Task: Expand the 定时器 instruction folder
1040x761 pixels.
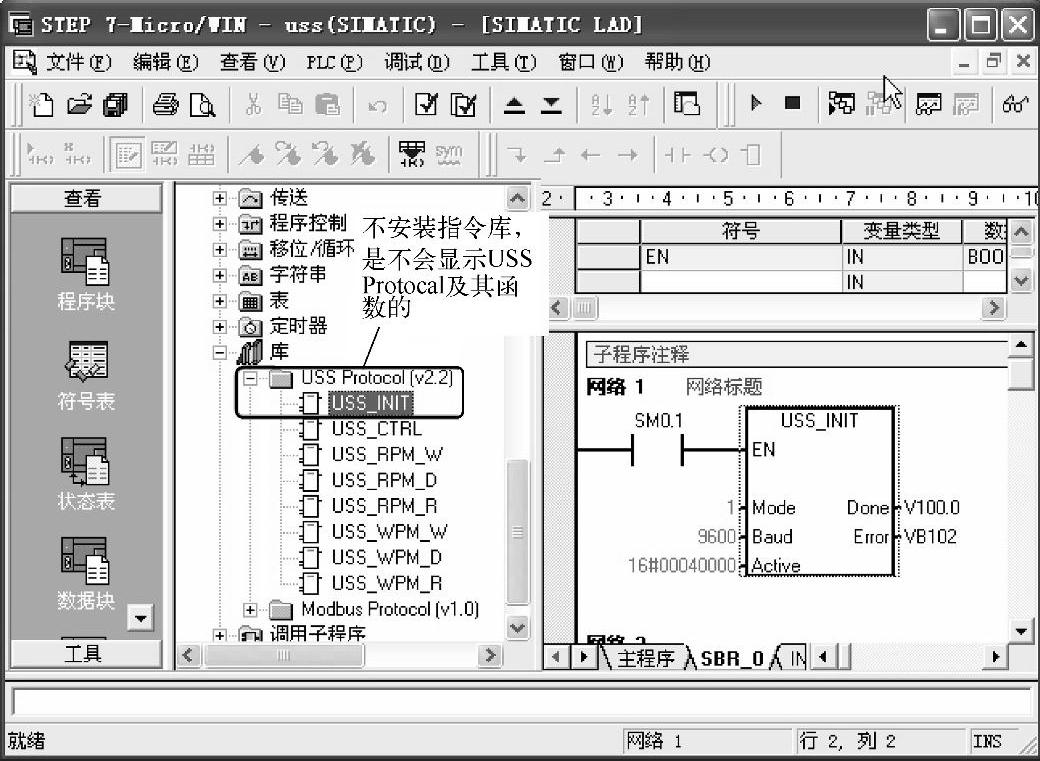Action: (x=220, y=326)
